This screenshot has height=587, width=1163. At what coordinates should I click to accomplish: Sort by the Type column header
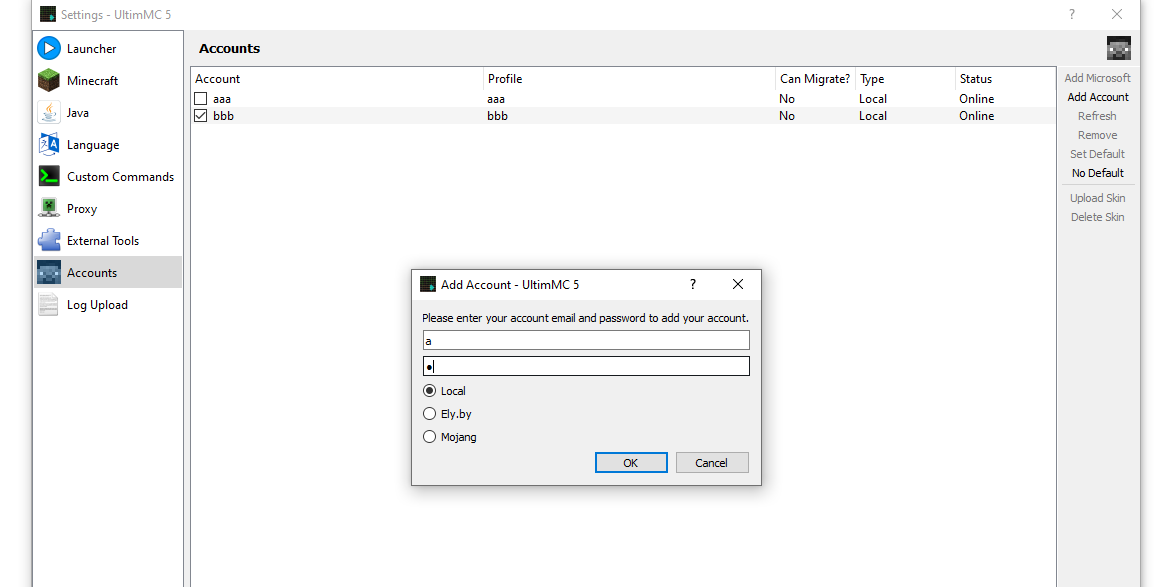906,79
